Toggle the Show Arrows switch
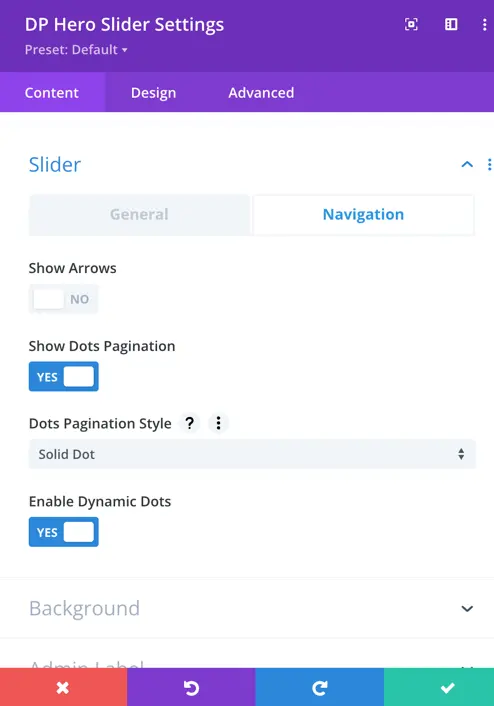The width and height of the screenshot is (494, 706). pos(63,299)
